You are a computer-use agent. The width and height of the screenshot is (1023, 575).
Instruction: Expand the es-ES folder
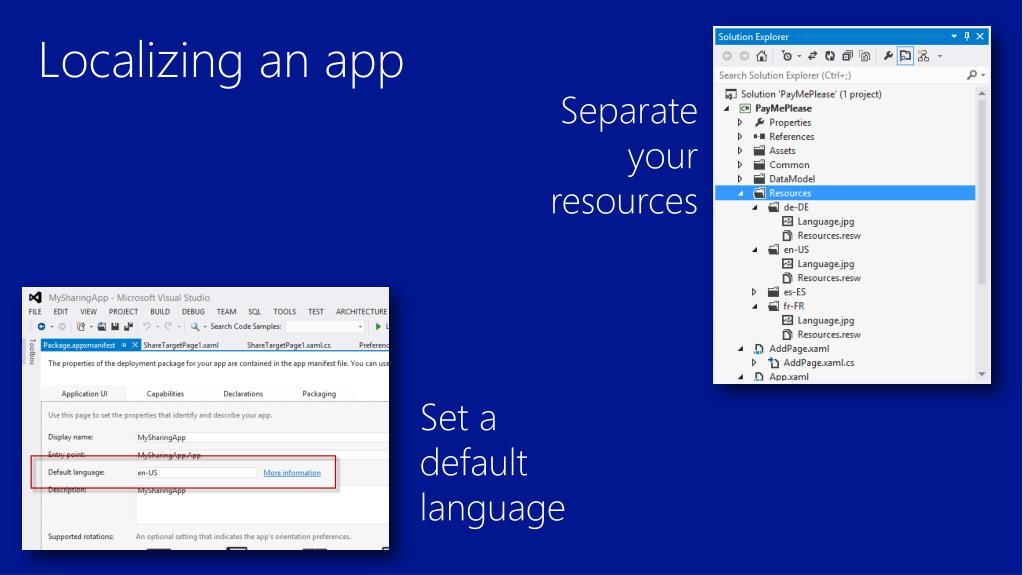point(755,292)
